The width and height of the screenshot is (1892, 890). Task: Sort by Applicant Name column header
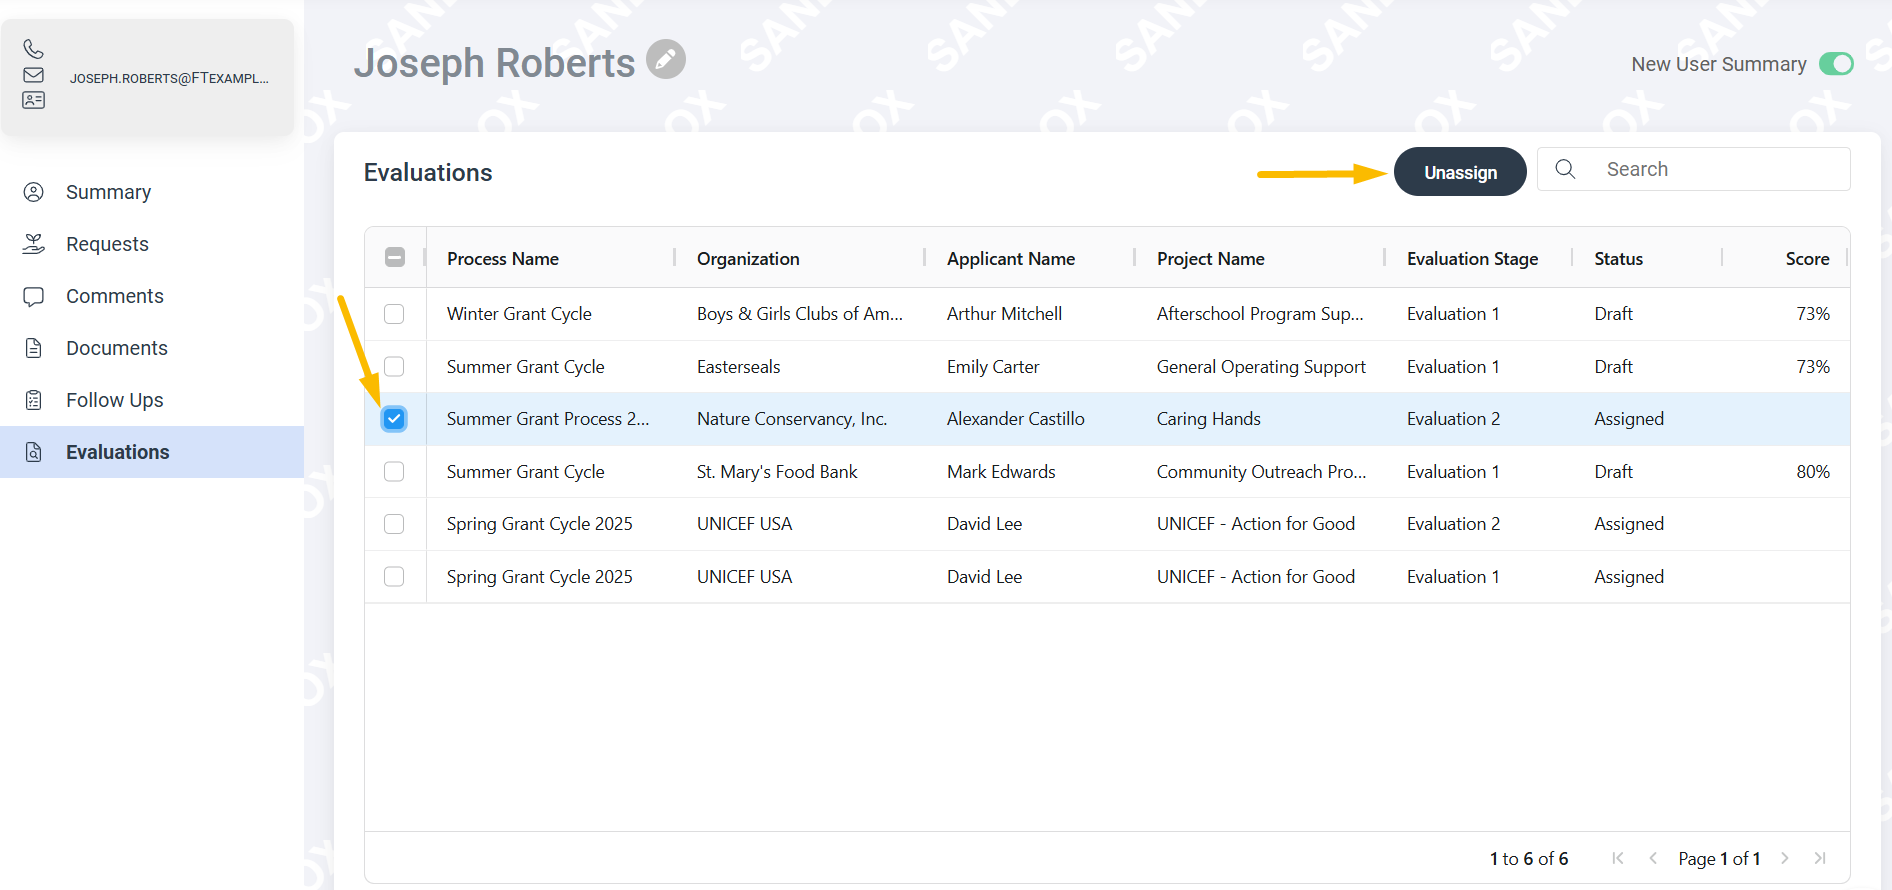tap(1011, 259)
